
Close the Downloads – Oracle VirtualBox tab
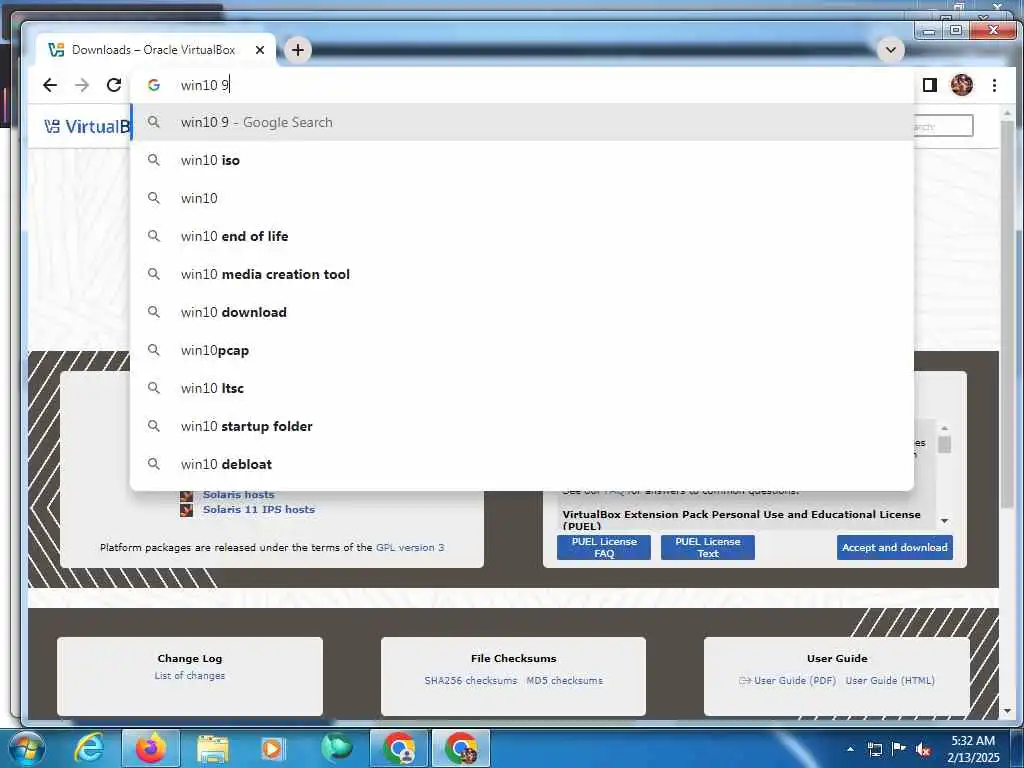tap(260, 50)
